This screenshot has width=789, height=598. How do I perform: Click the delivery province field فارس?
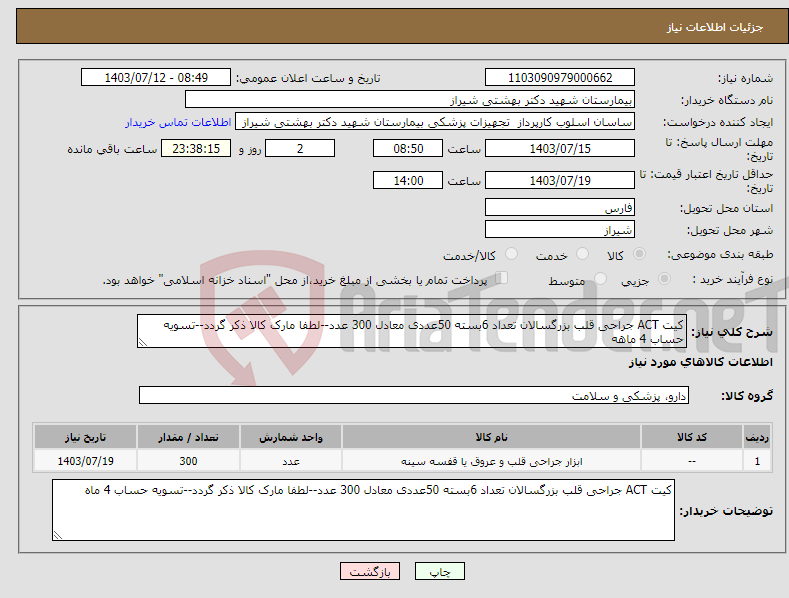pos(560,207)
